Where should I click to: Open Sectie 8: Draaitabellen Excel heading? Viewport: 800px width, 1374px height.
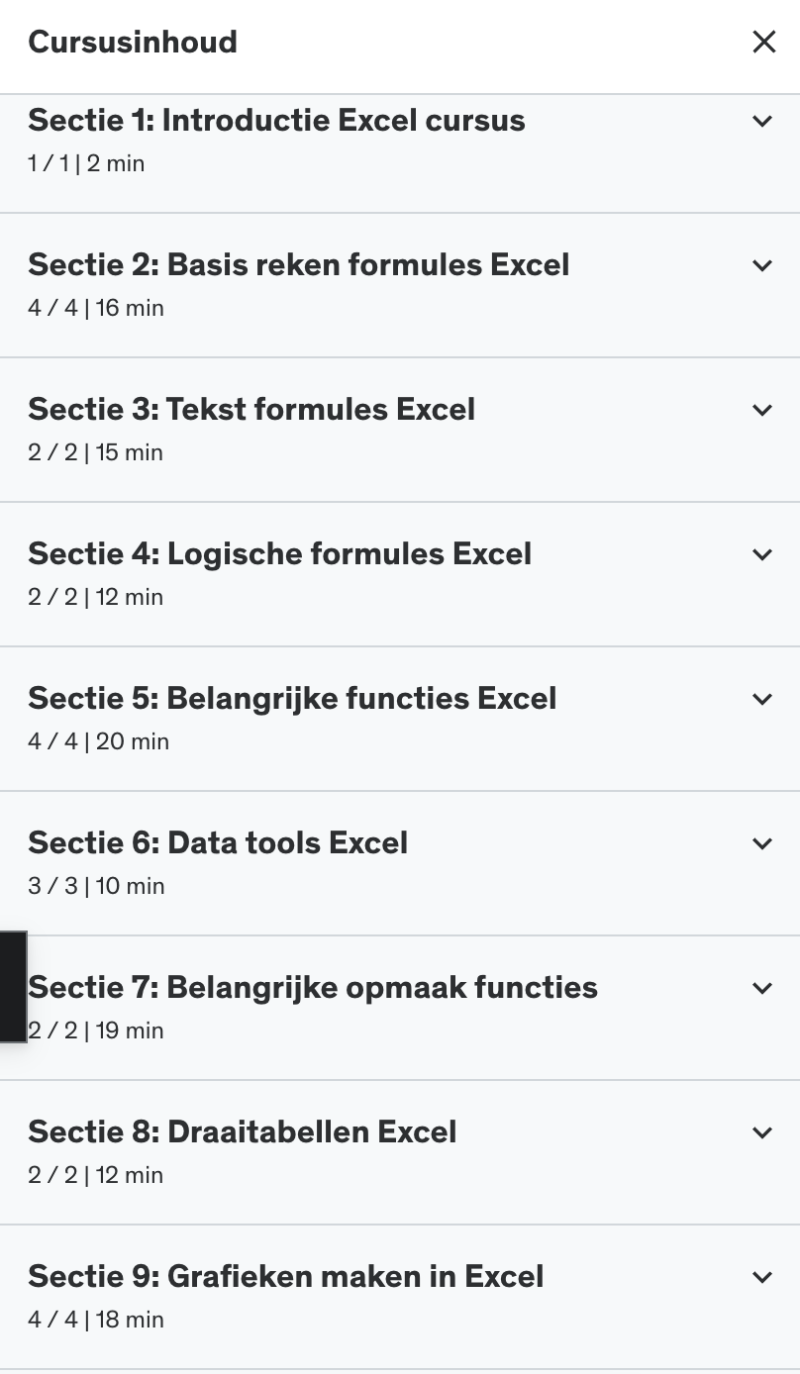click(242, 1132)
